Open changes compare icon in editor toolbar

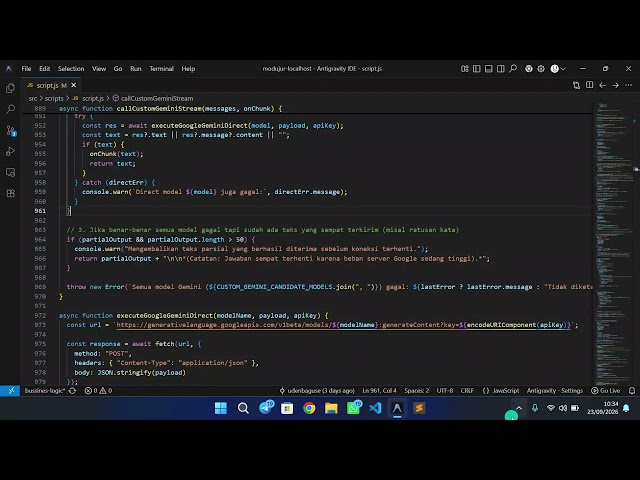pos(576,85)
